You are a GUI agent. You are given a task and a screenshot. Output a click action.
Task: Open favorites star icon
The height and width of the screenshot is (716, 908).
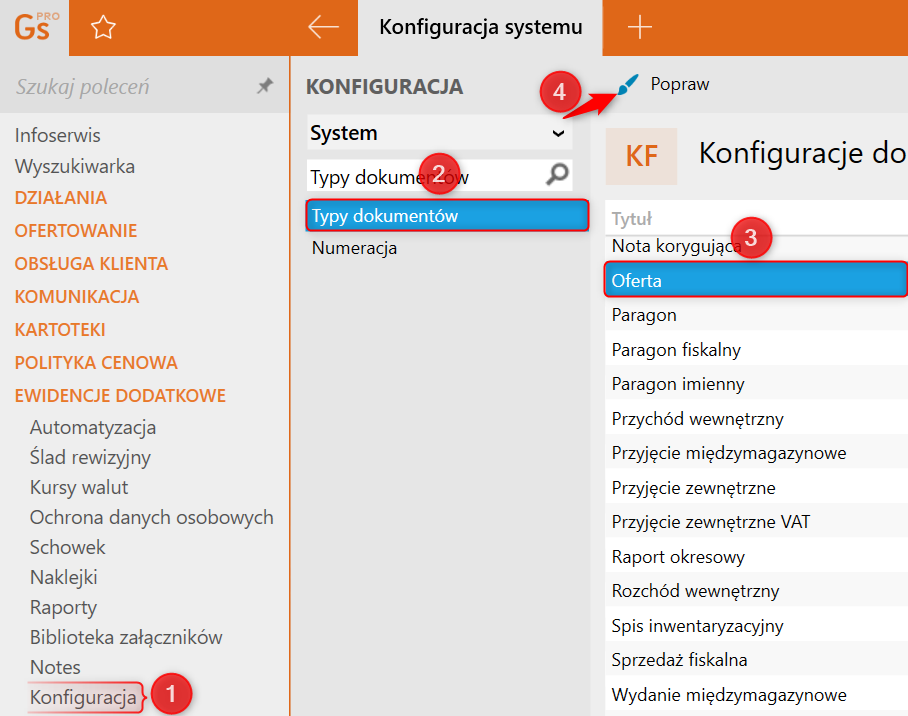(103, 27)
